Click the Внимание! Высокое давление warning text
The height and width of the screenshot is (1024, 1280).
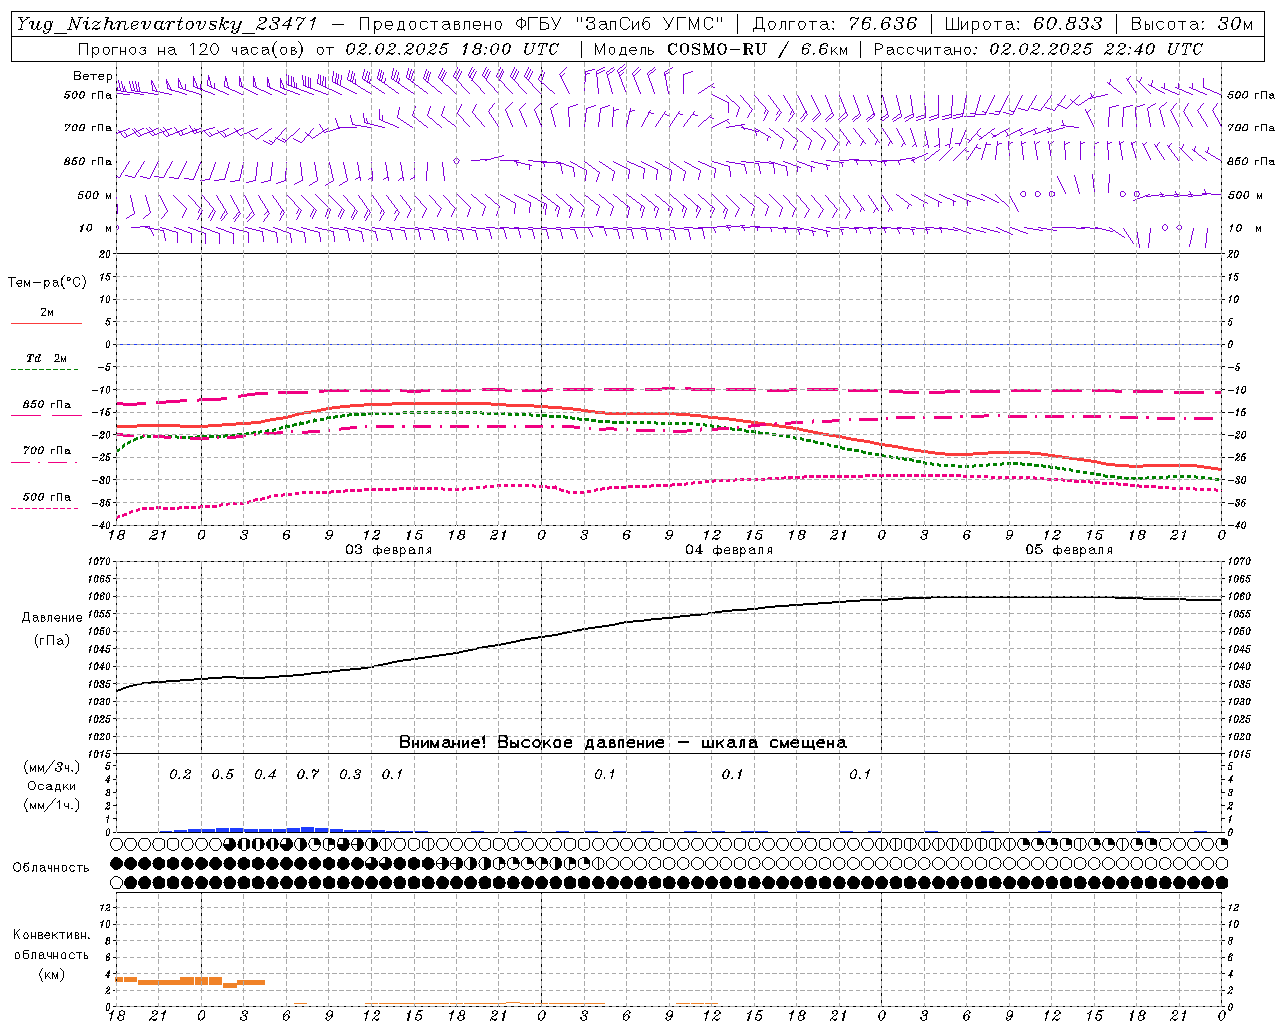[623, 743]
